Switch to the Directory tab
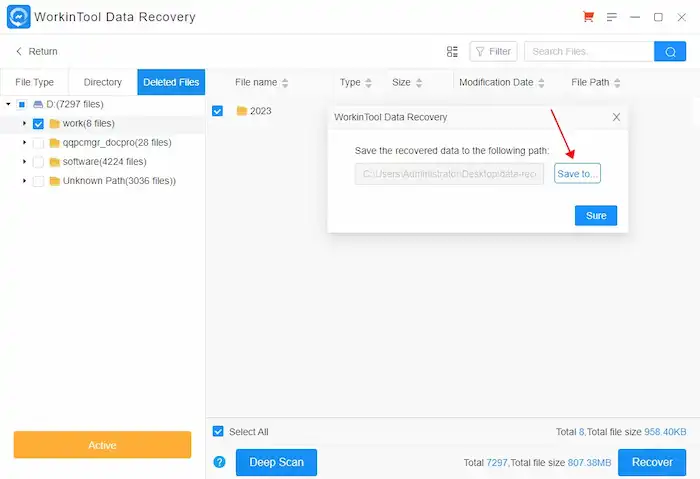This screenshot has width=700, height=479. coord(103,82)
